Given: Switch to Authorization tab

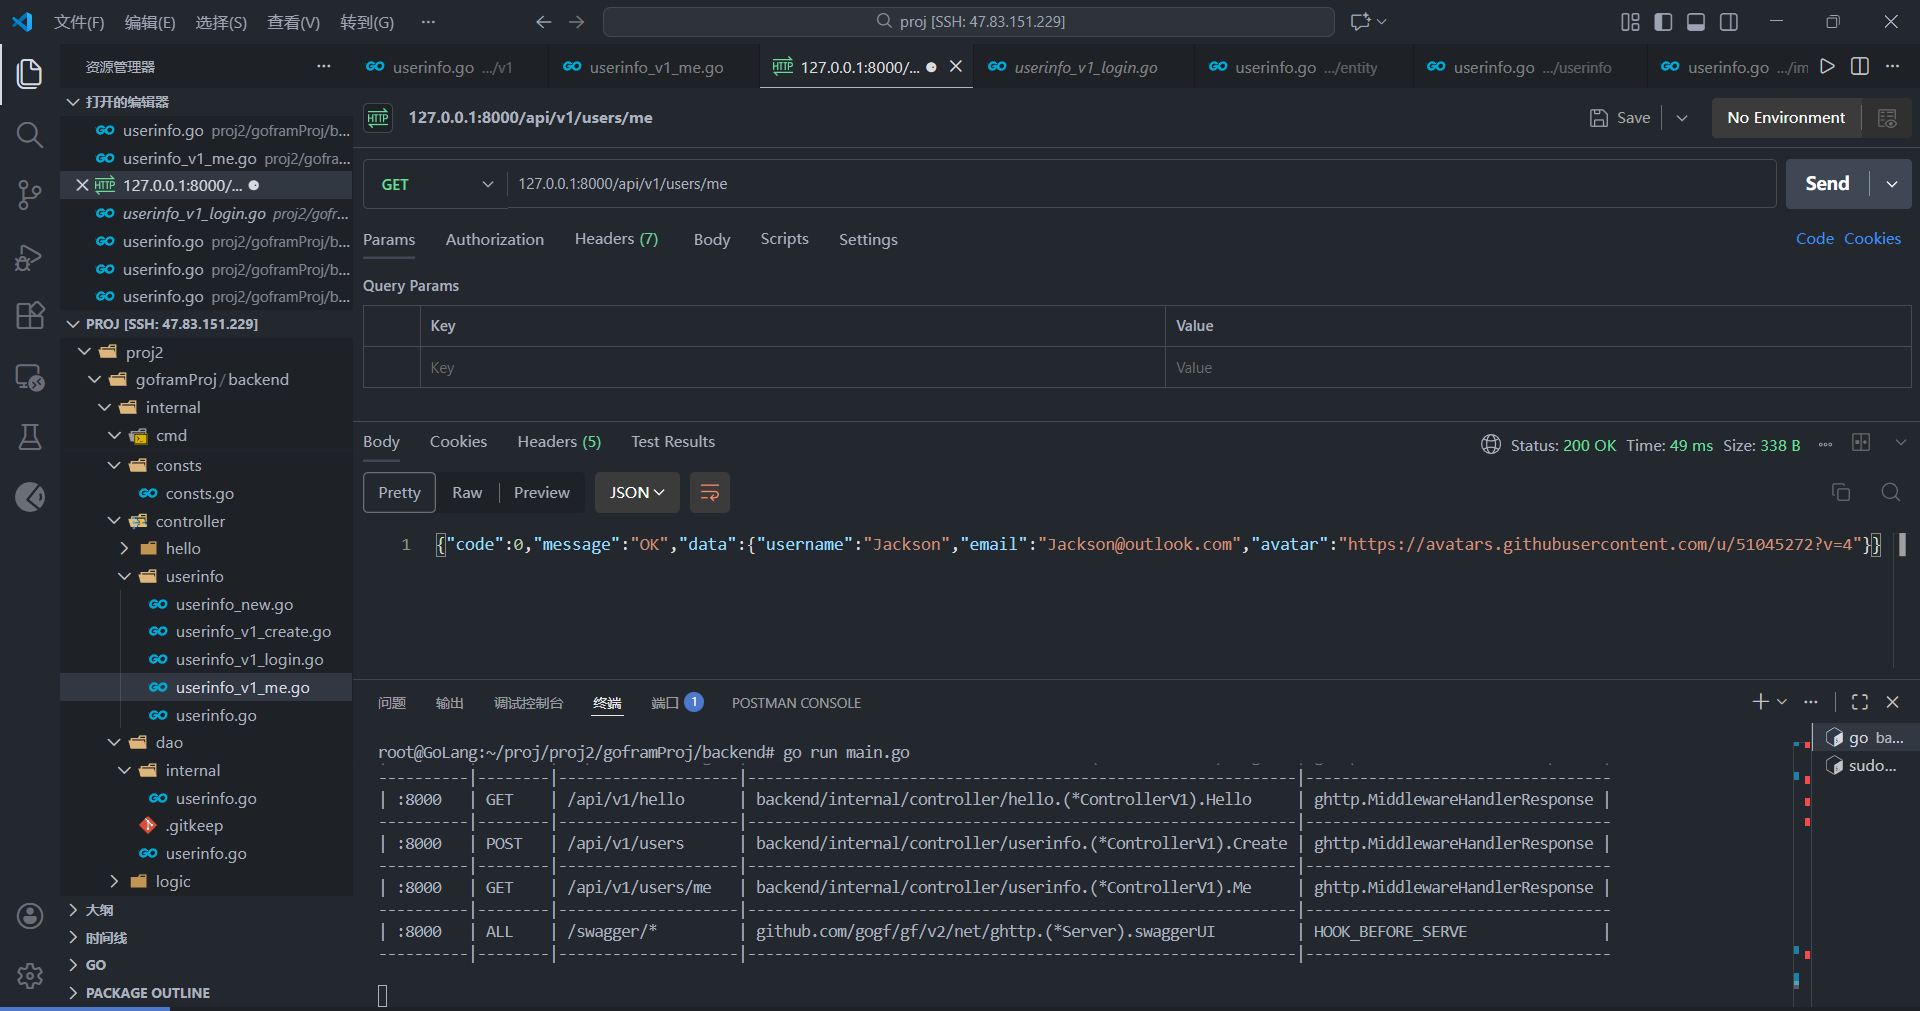Looking at the screenshot, I should (495, 239).
